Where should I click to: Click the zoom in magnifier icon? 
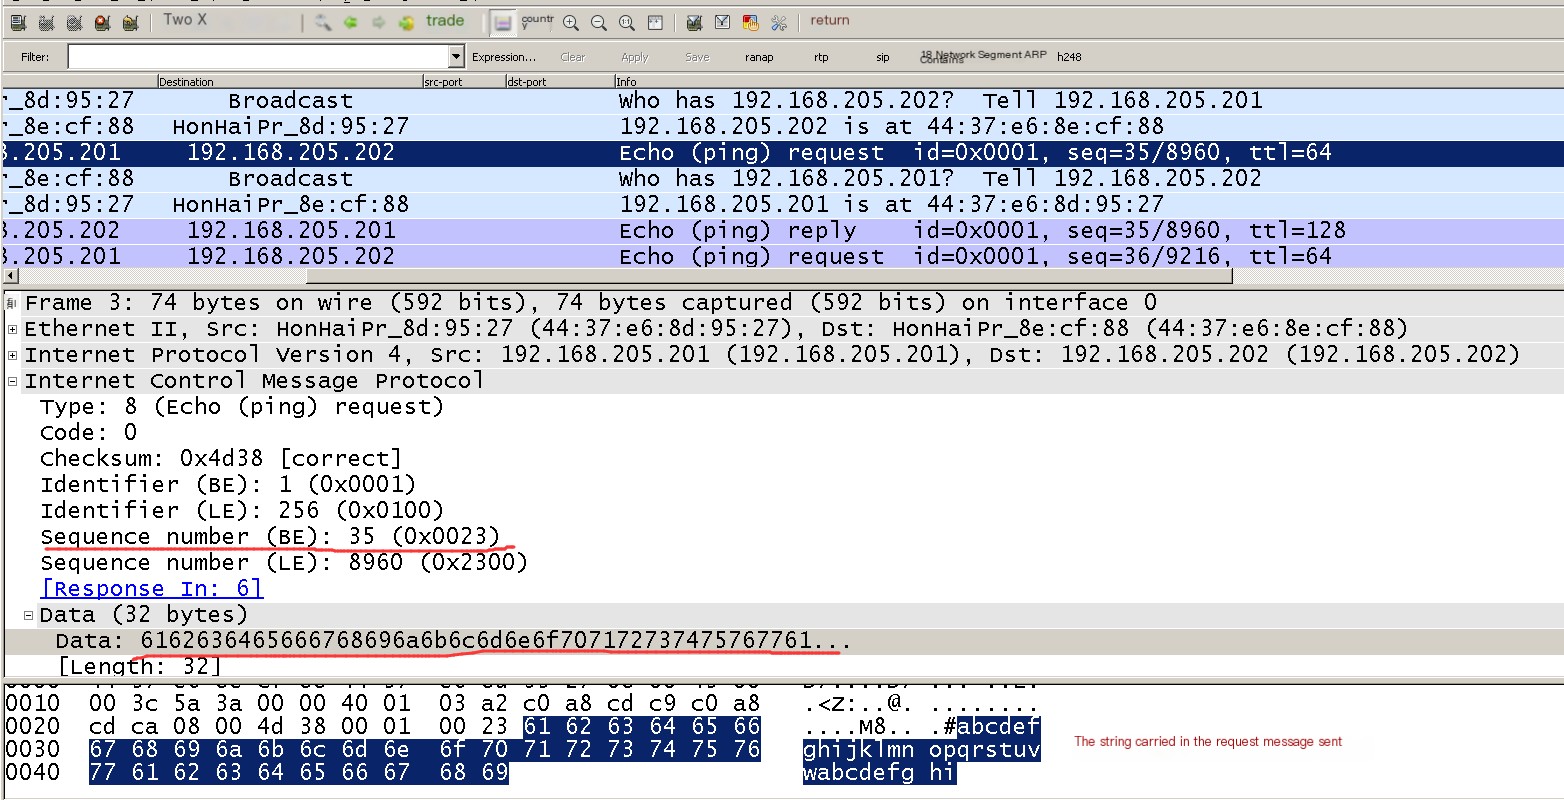pos(570,21)
